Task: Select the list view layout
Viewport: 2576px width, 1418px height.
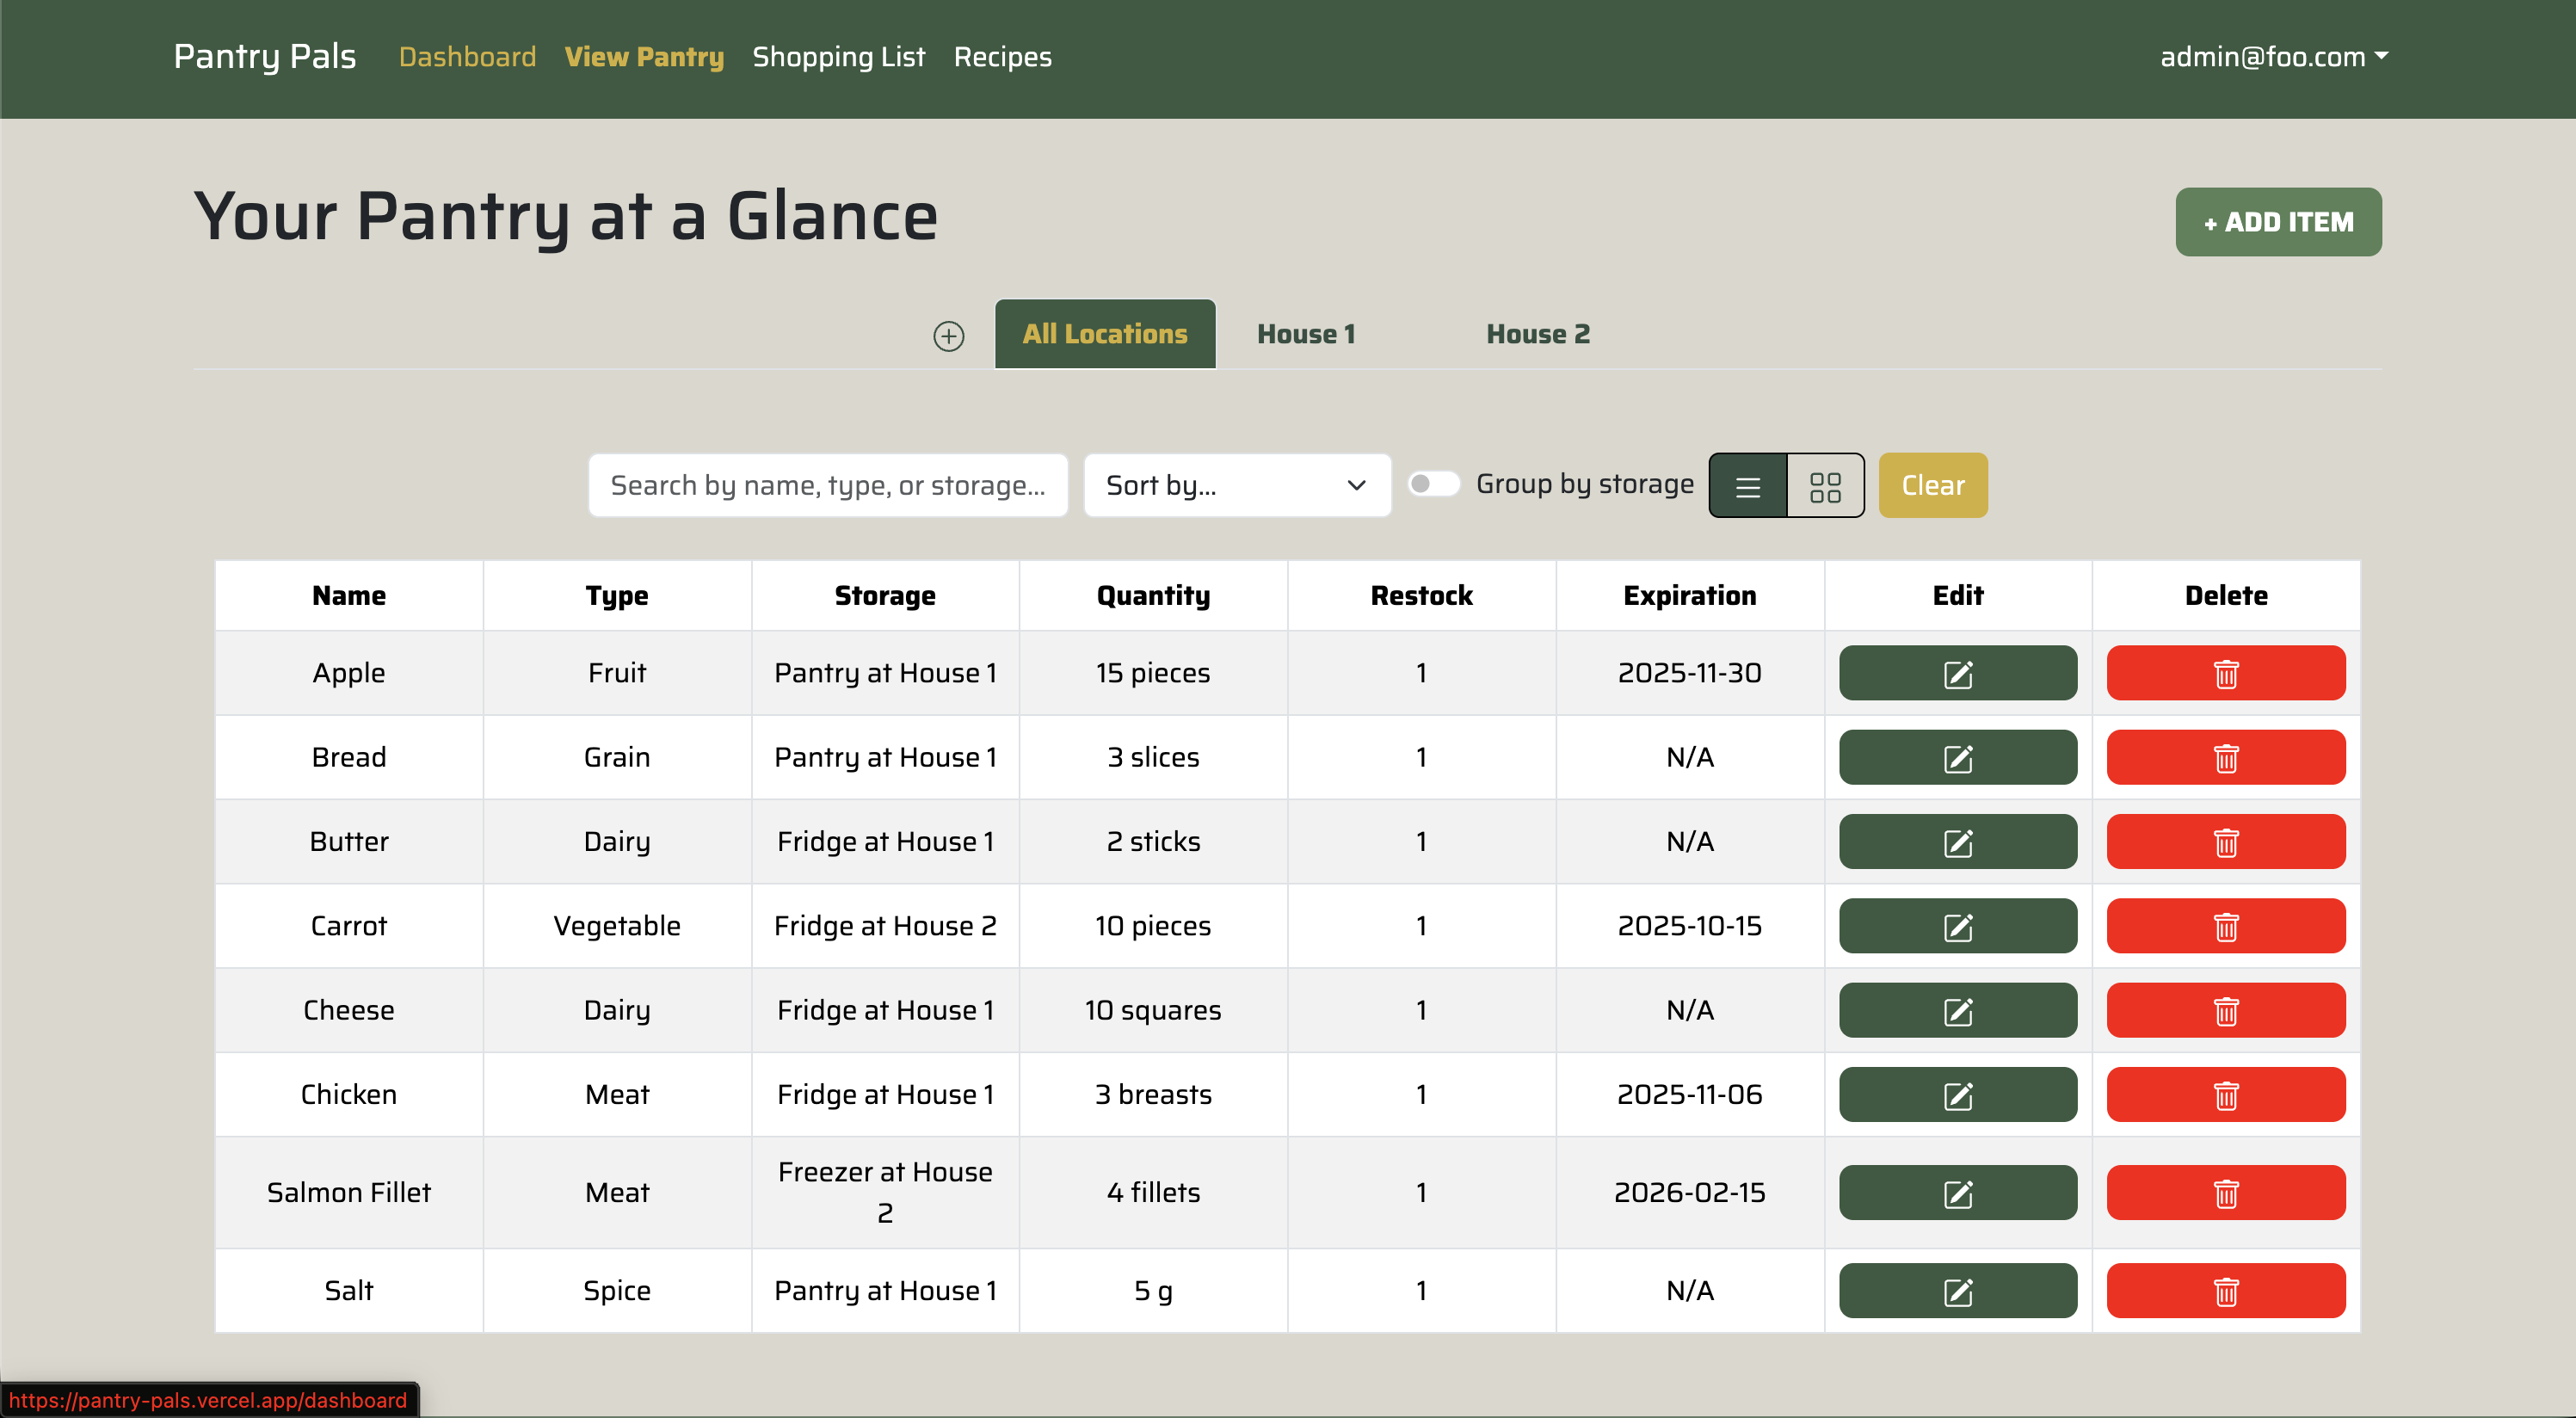Action: [x=1747, y=485]
